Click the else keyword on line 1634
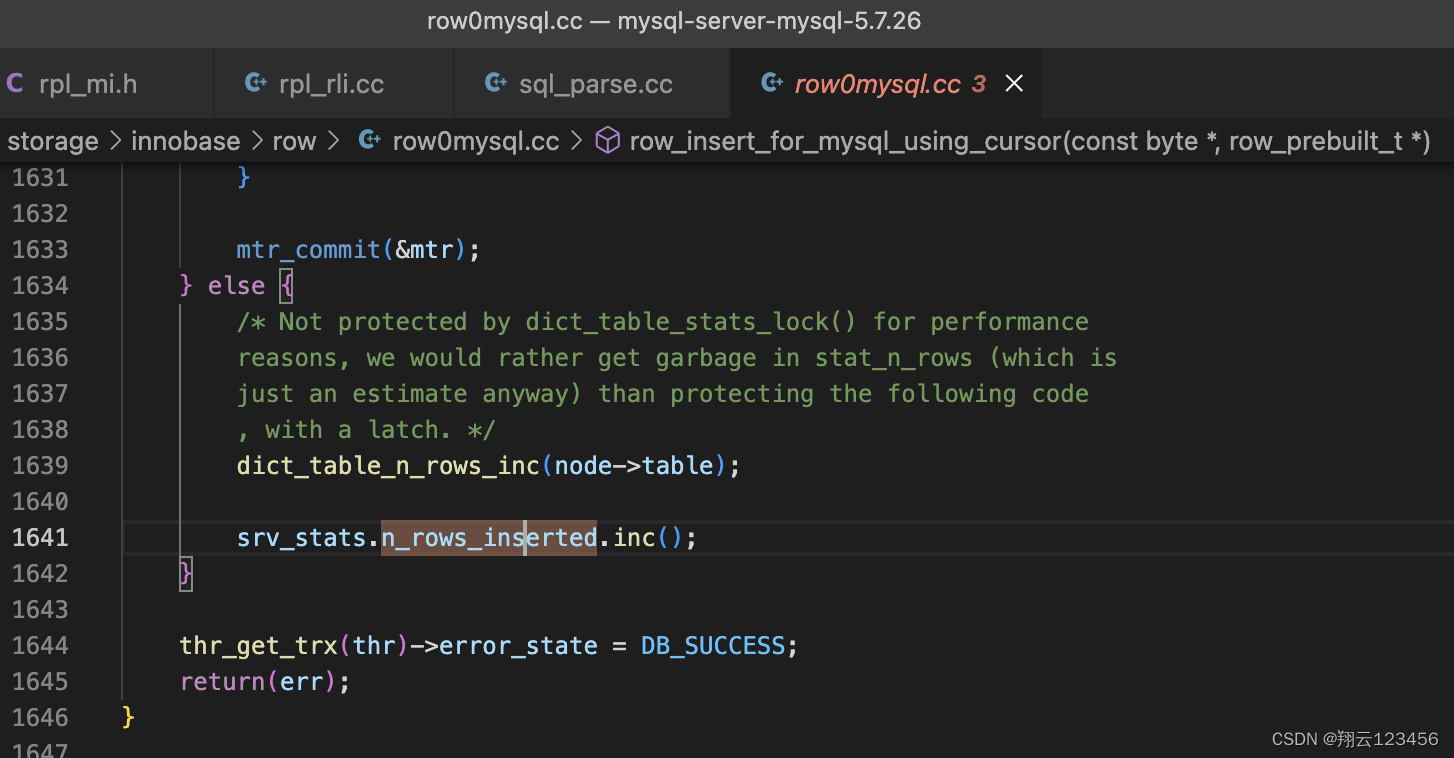Image resolution: width=1454 pixels, height=758 pixels. click(x=237, y=285)
